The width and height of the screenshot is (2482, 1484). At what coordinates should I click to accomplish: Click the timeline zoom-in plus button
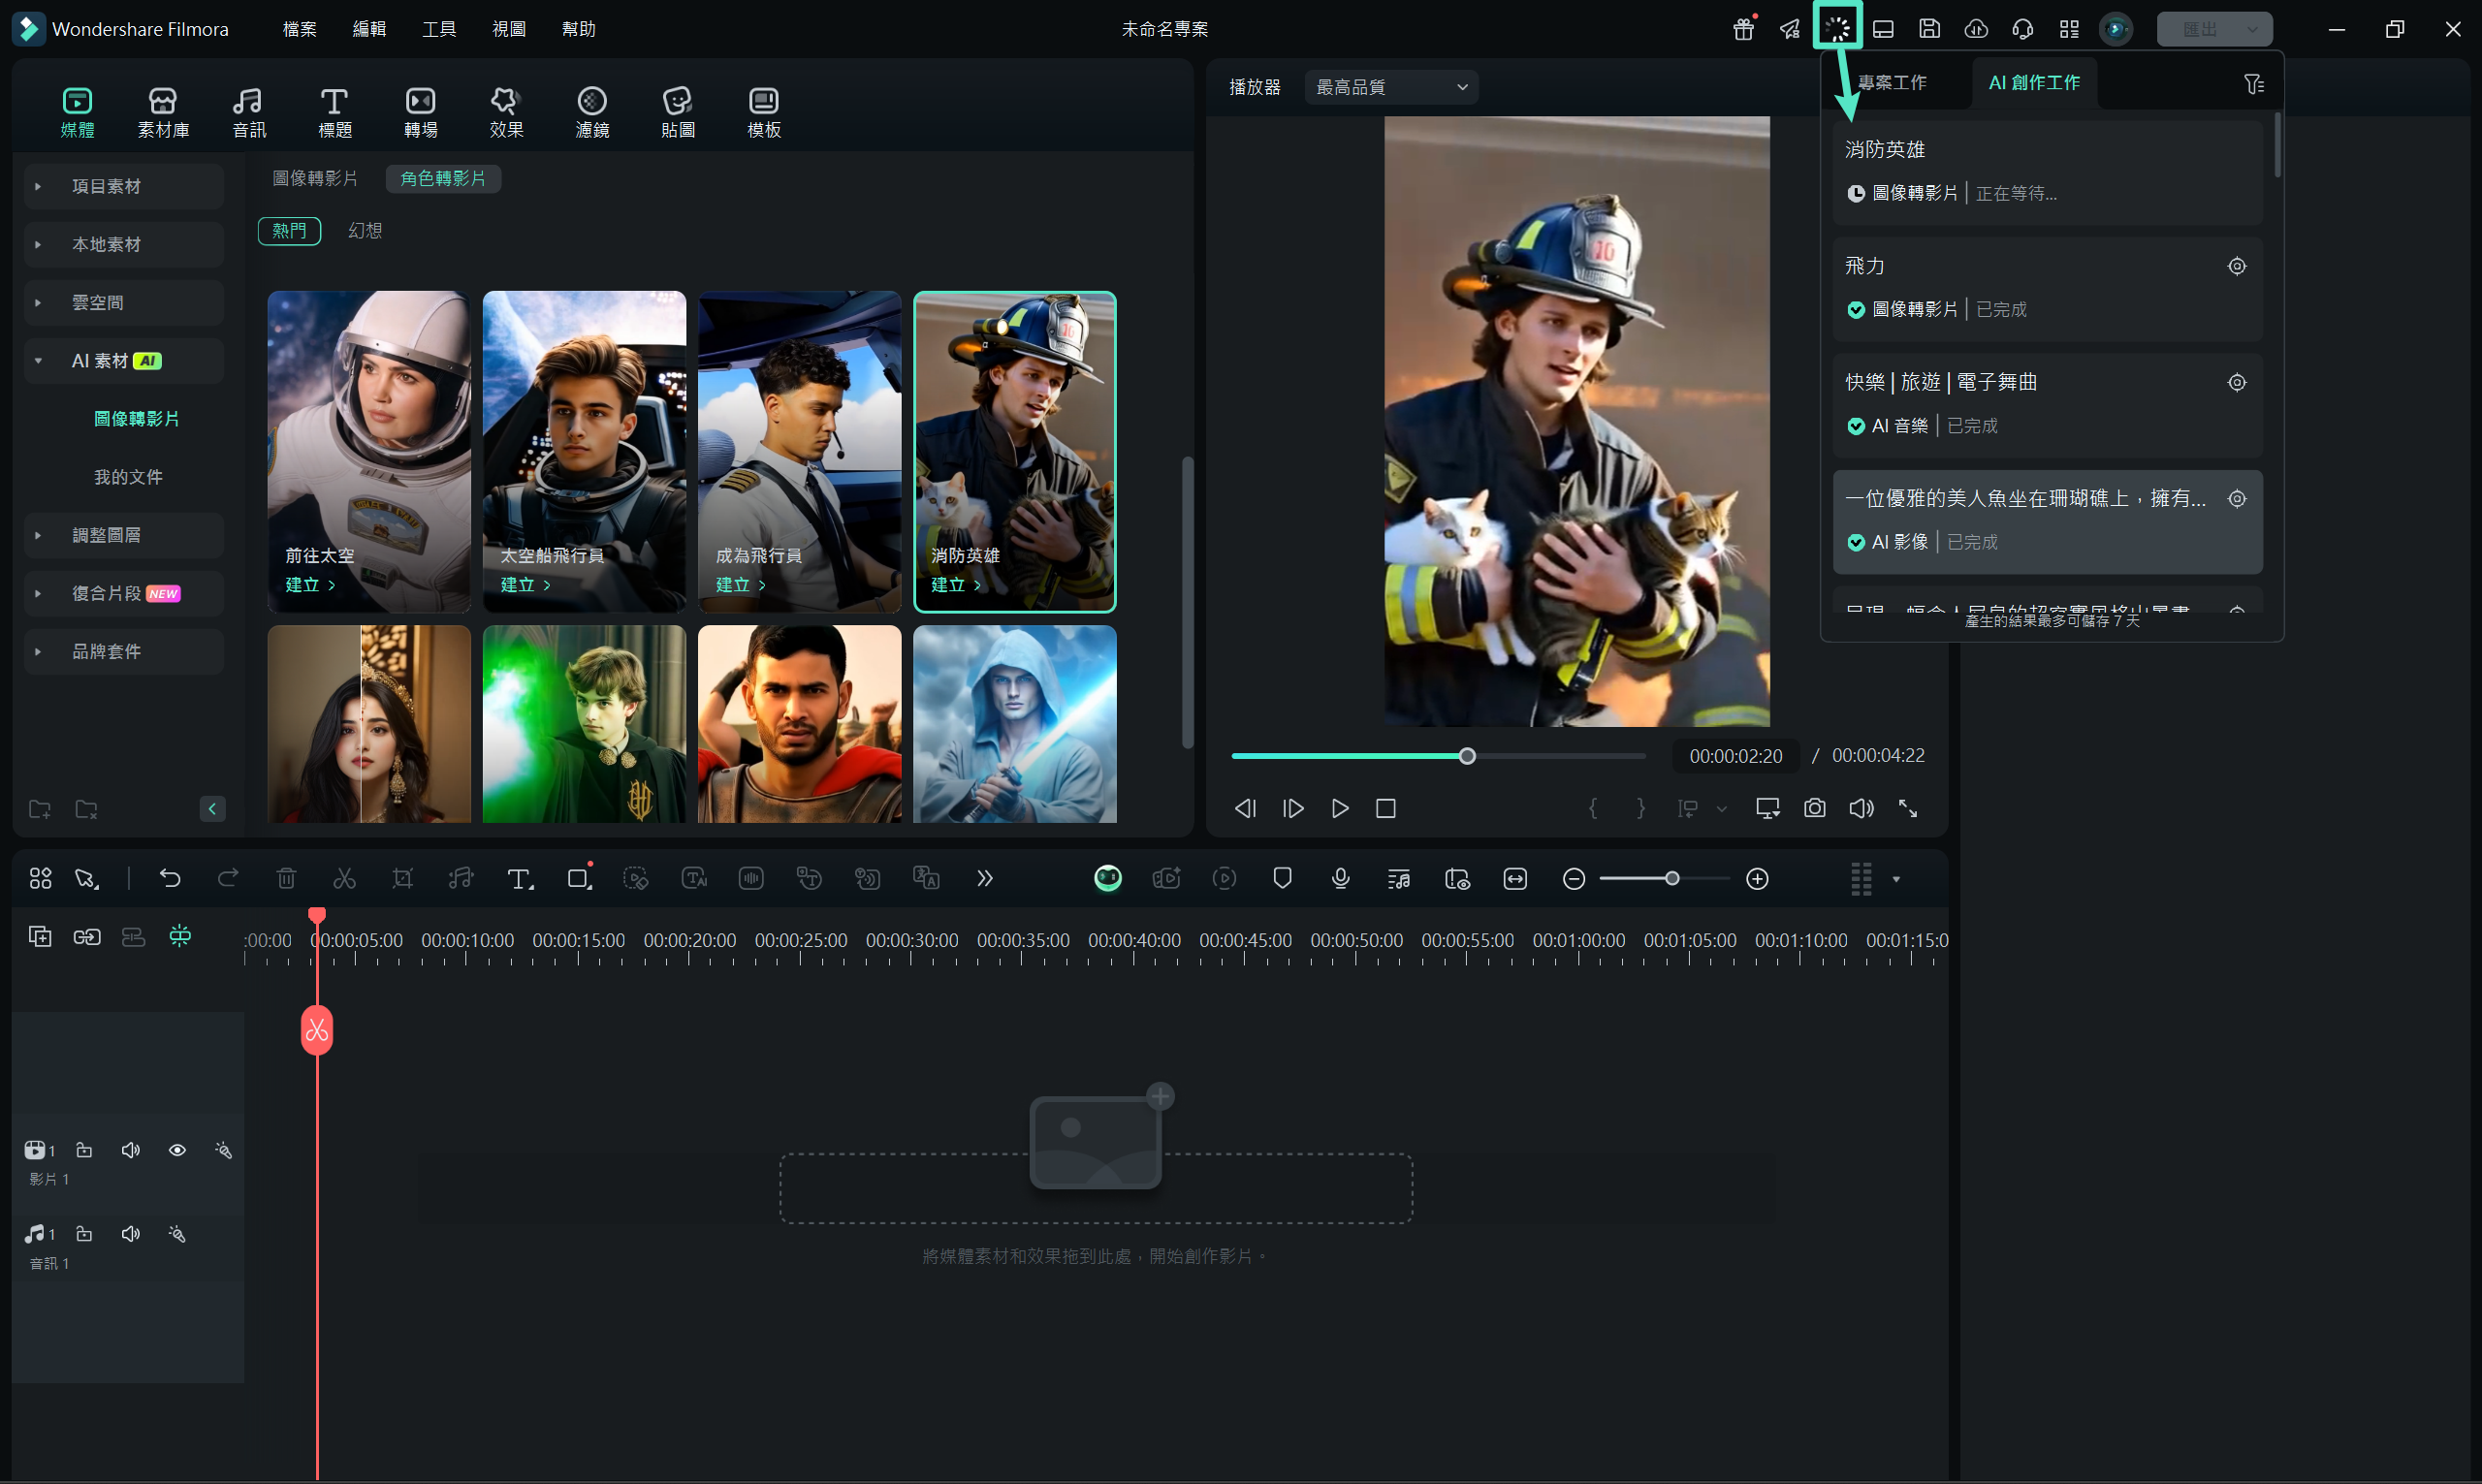1757,878
